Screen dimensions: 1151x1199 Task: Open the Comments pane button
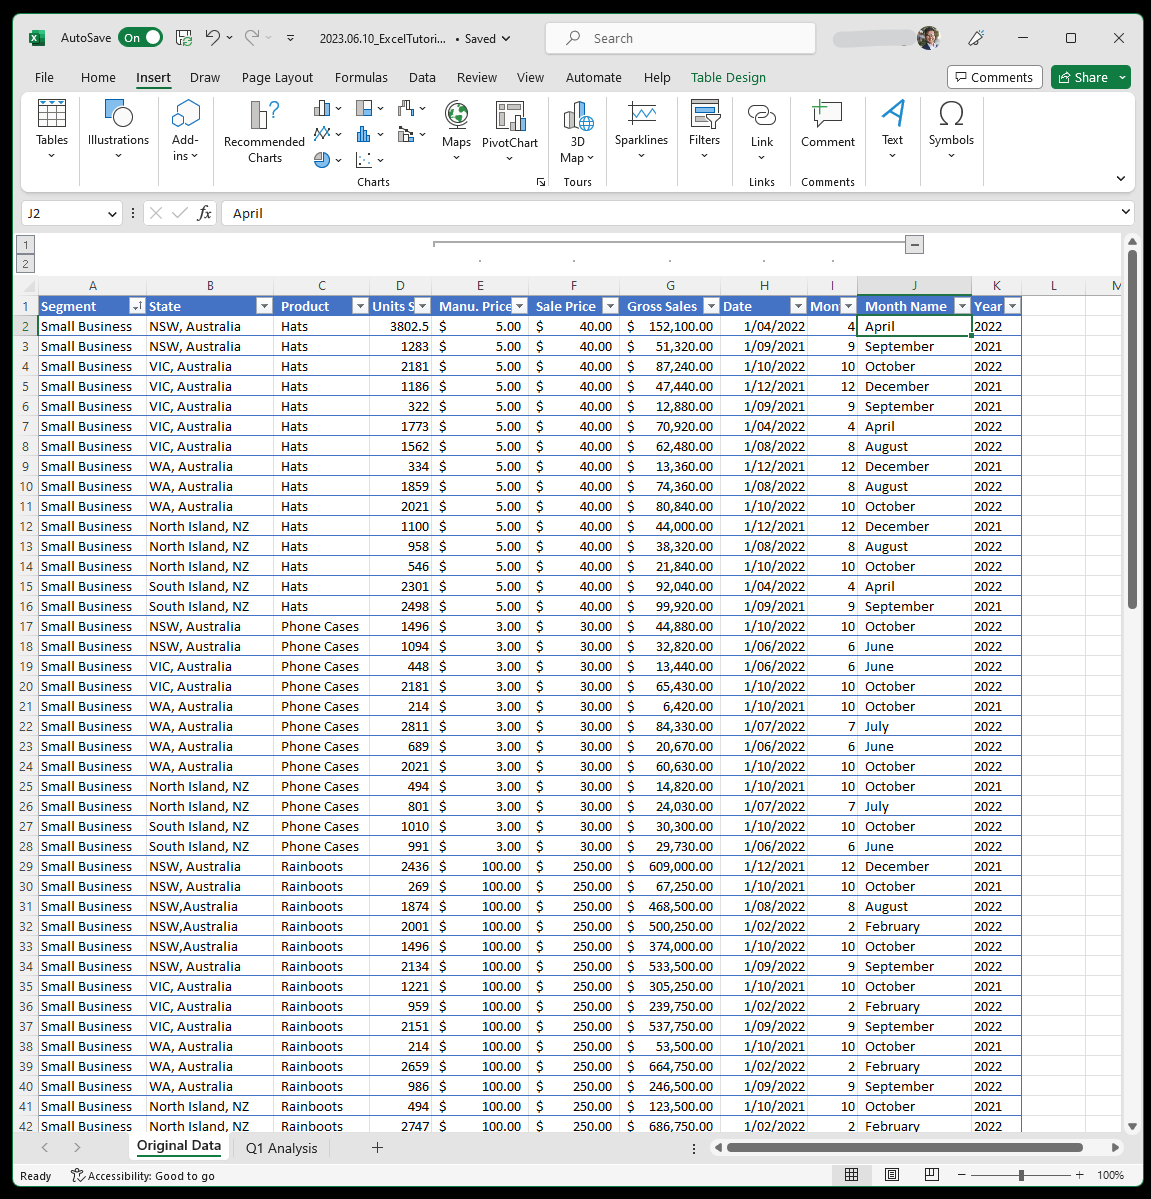[x=994, y=77]
